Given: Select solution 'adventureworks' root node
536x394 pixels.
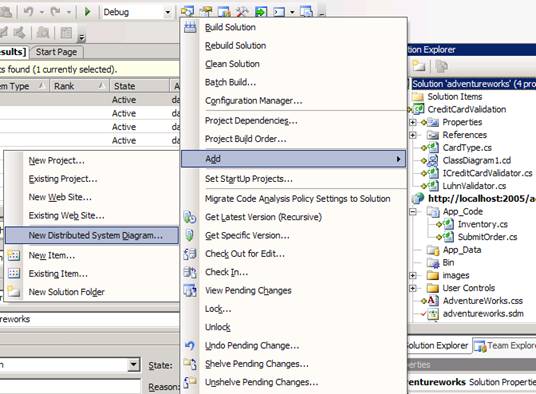Looking at the screenshot, I should coord(473,84).
